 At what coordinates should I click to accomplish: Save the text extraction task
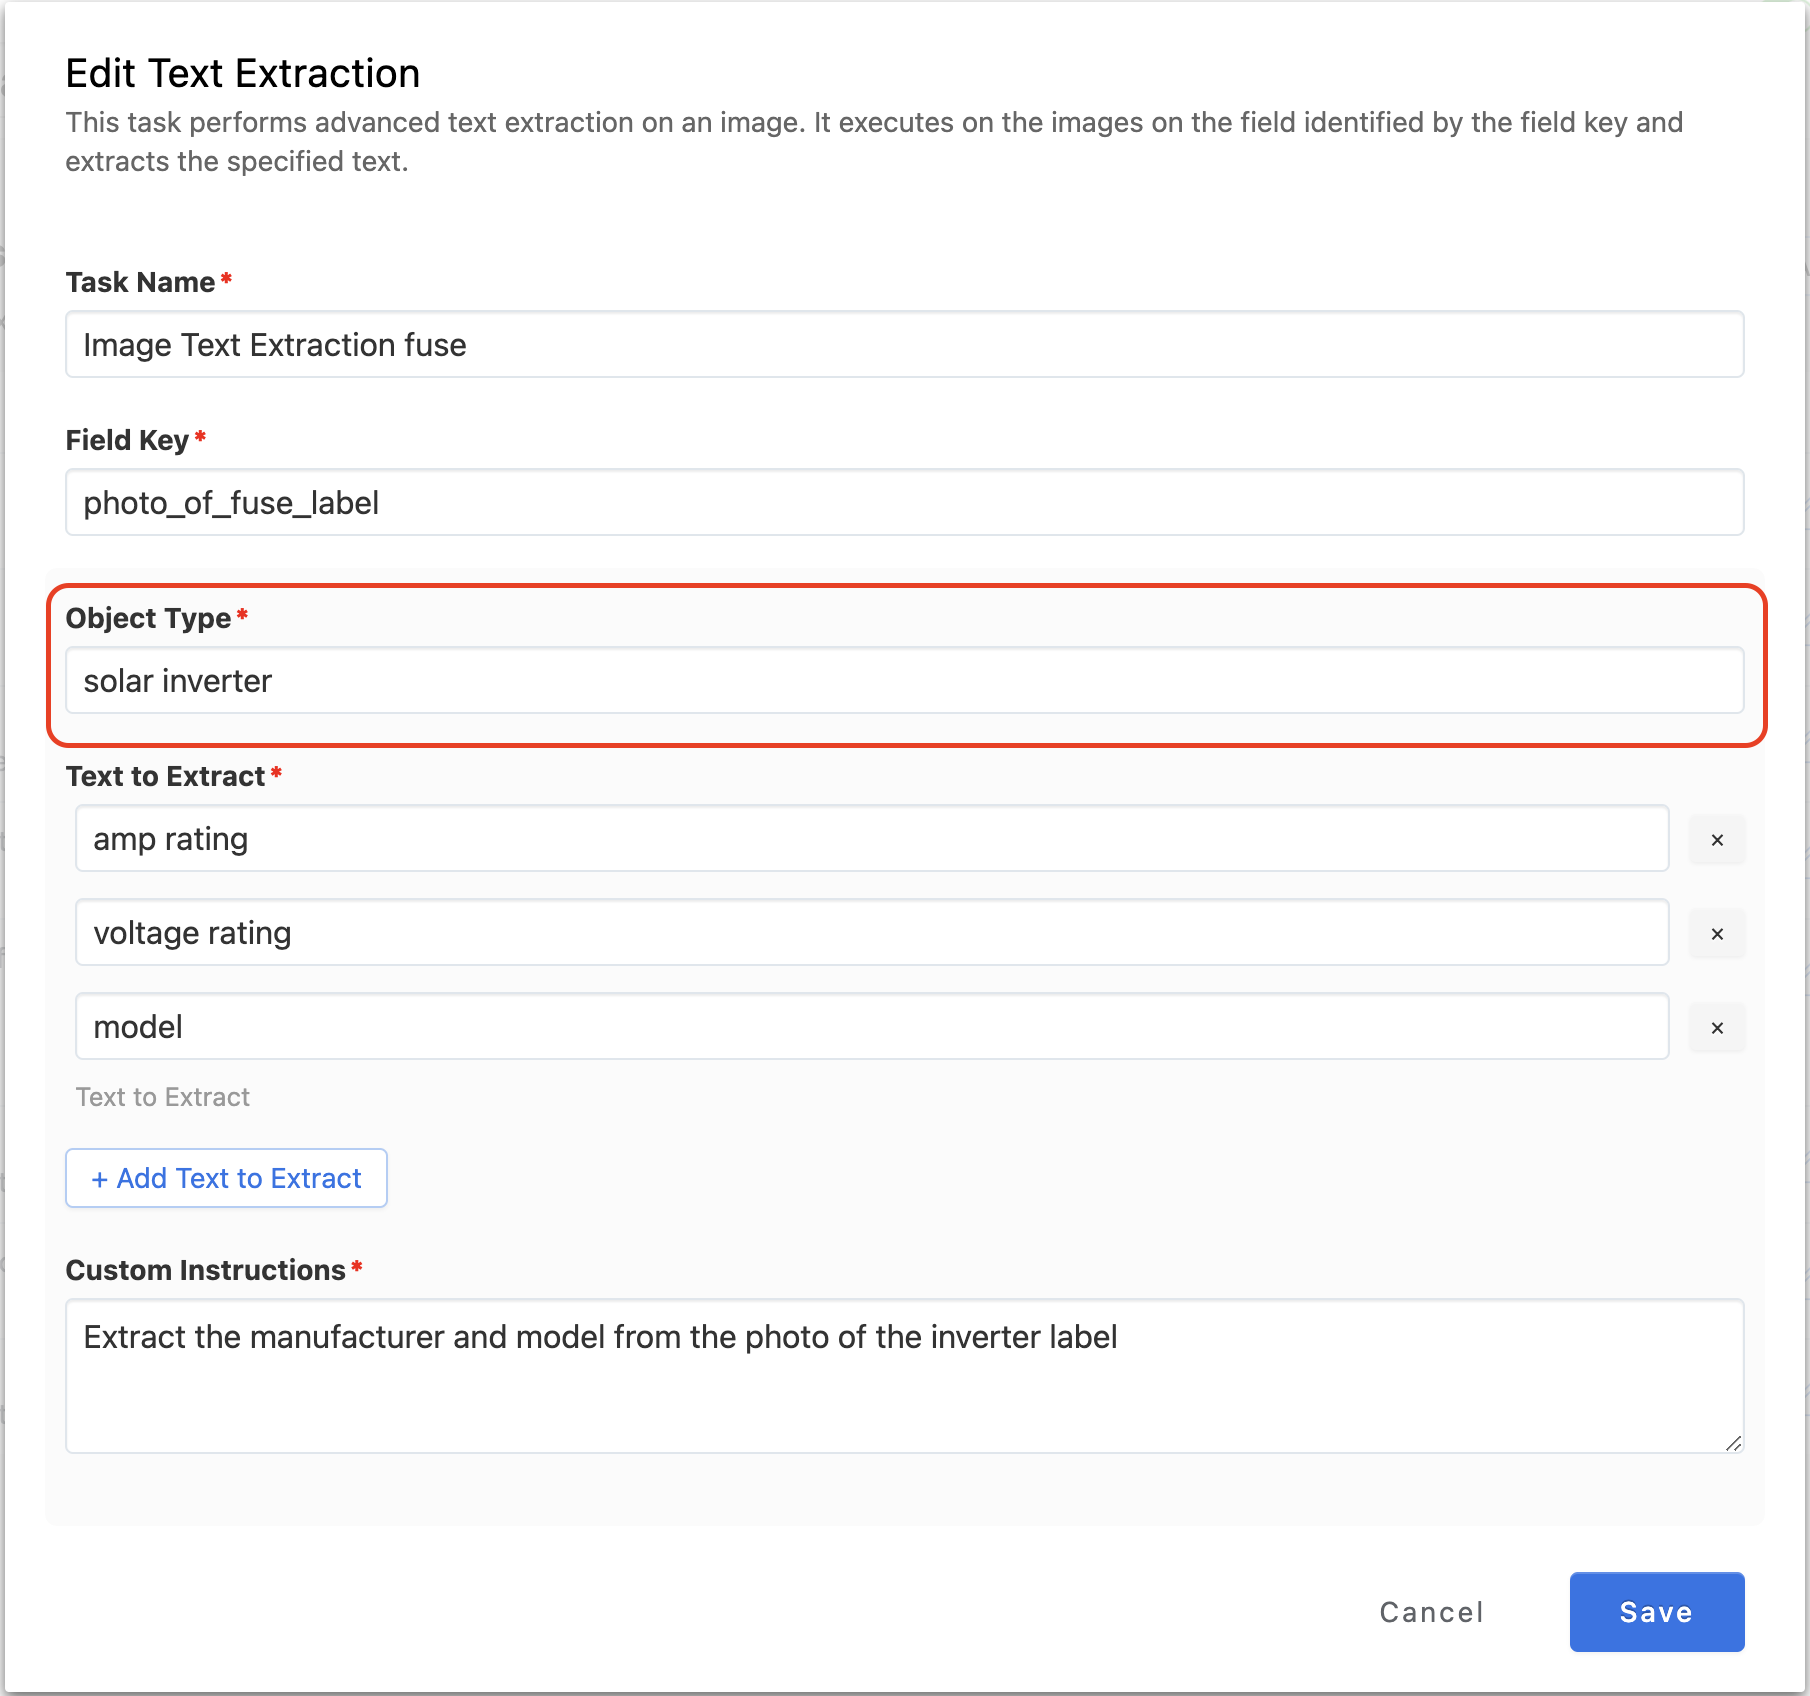[1656, 1612]
